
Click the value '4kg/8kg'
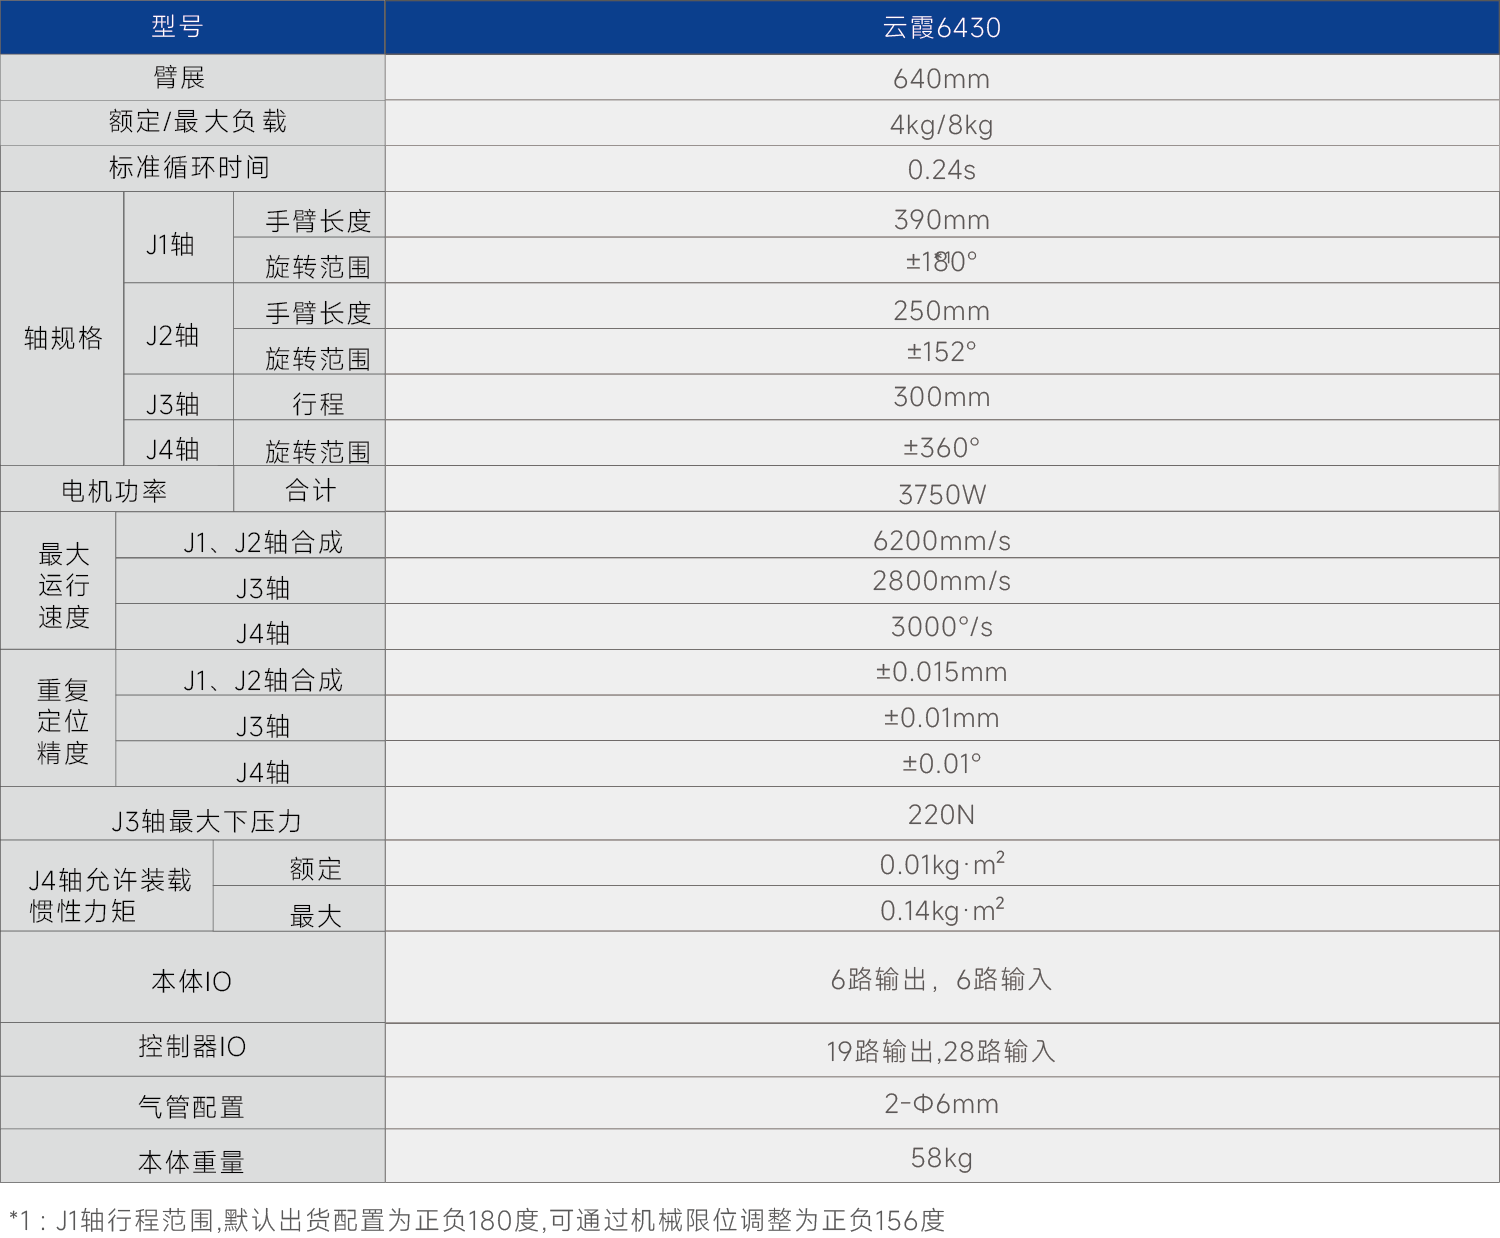click(941, 125)
